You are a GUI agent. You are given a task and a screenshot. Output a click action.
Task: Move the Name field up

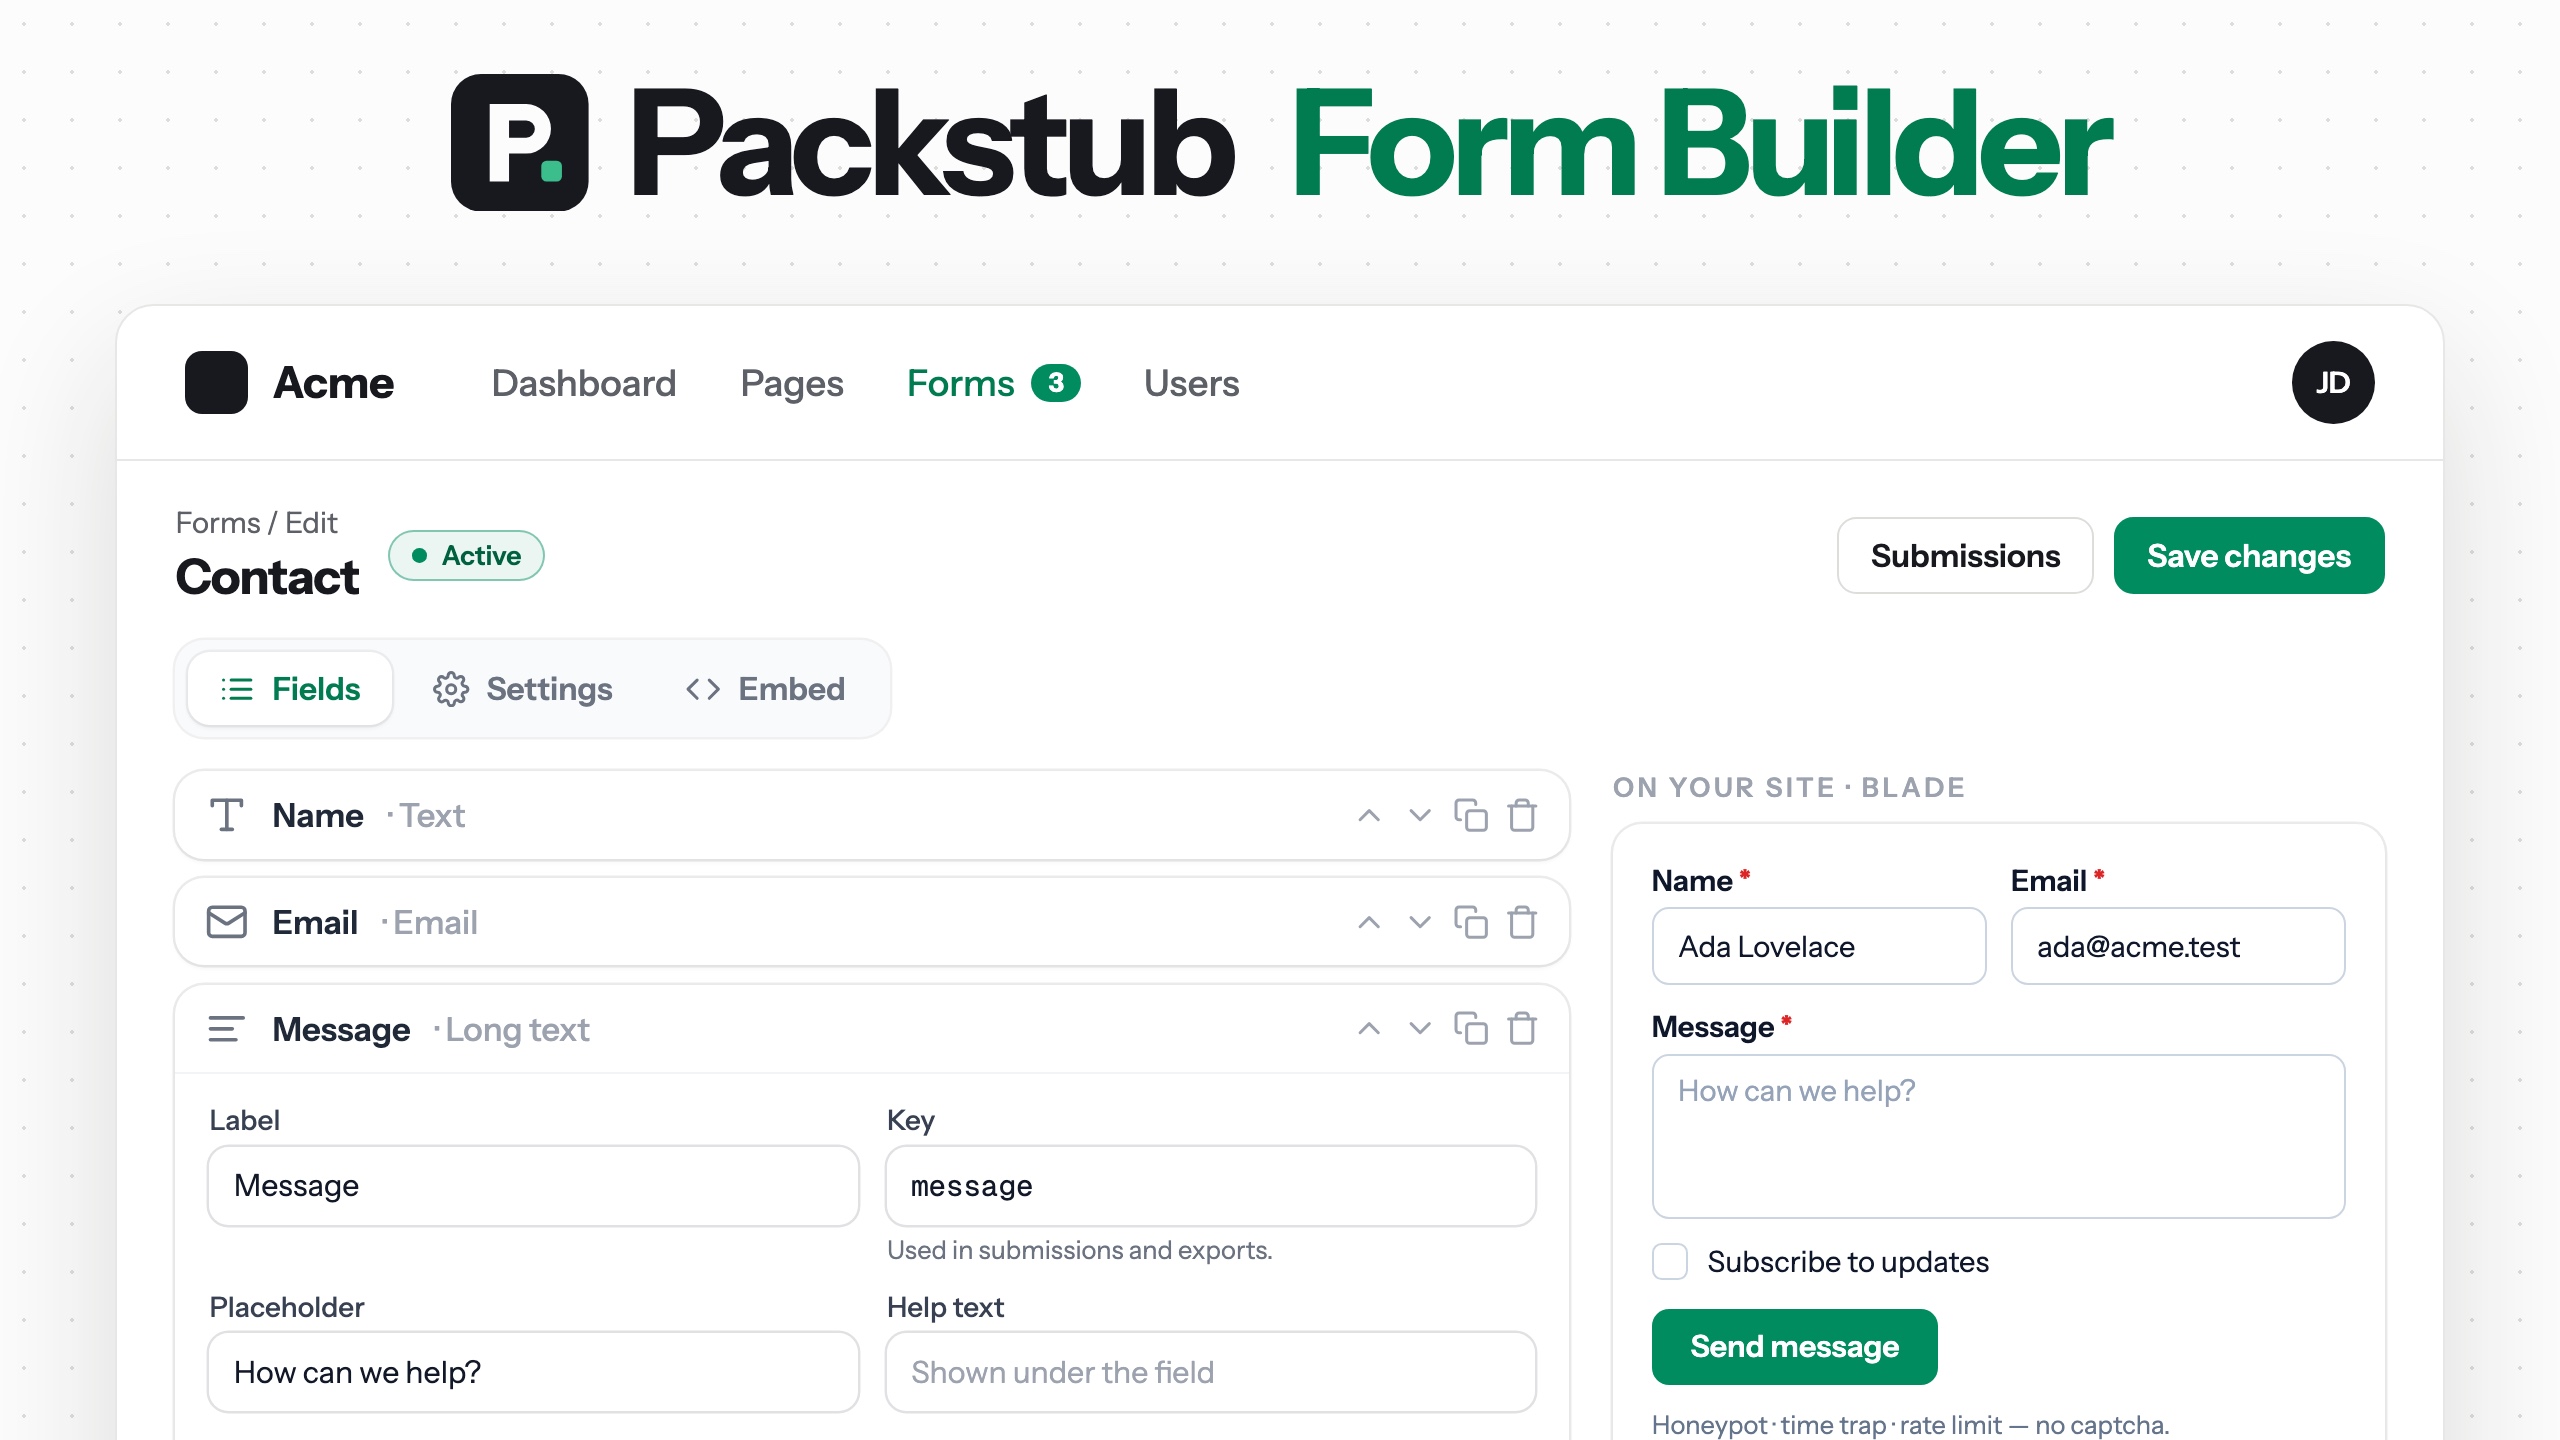point(1369,815)
